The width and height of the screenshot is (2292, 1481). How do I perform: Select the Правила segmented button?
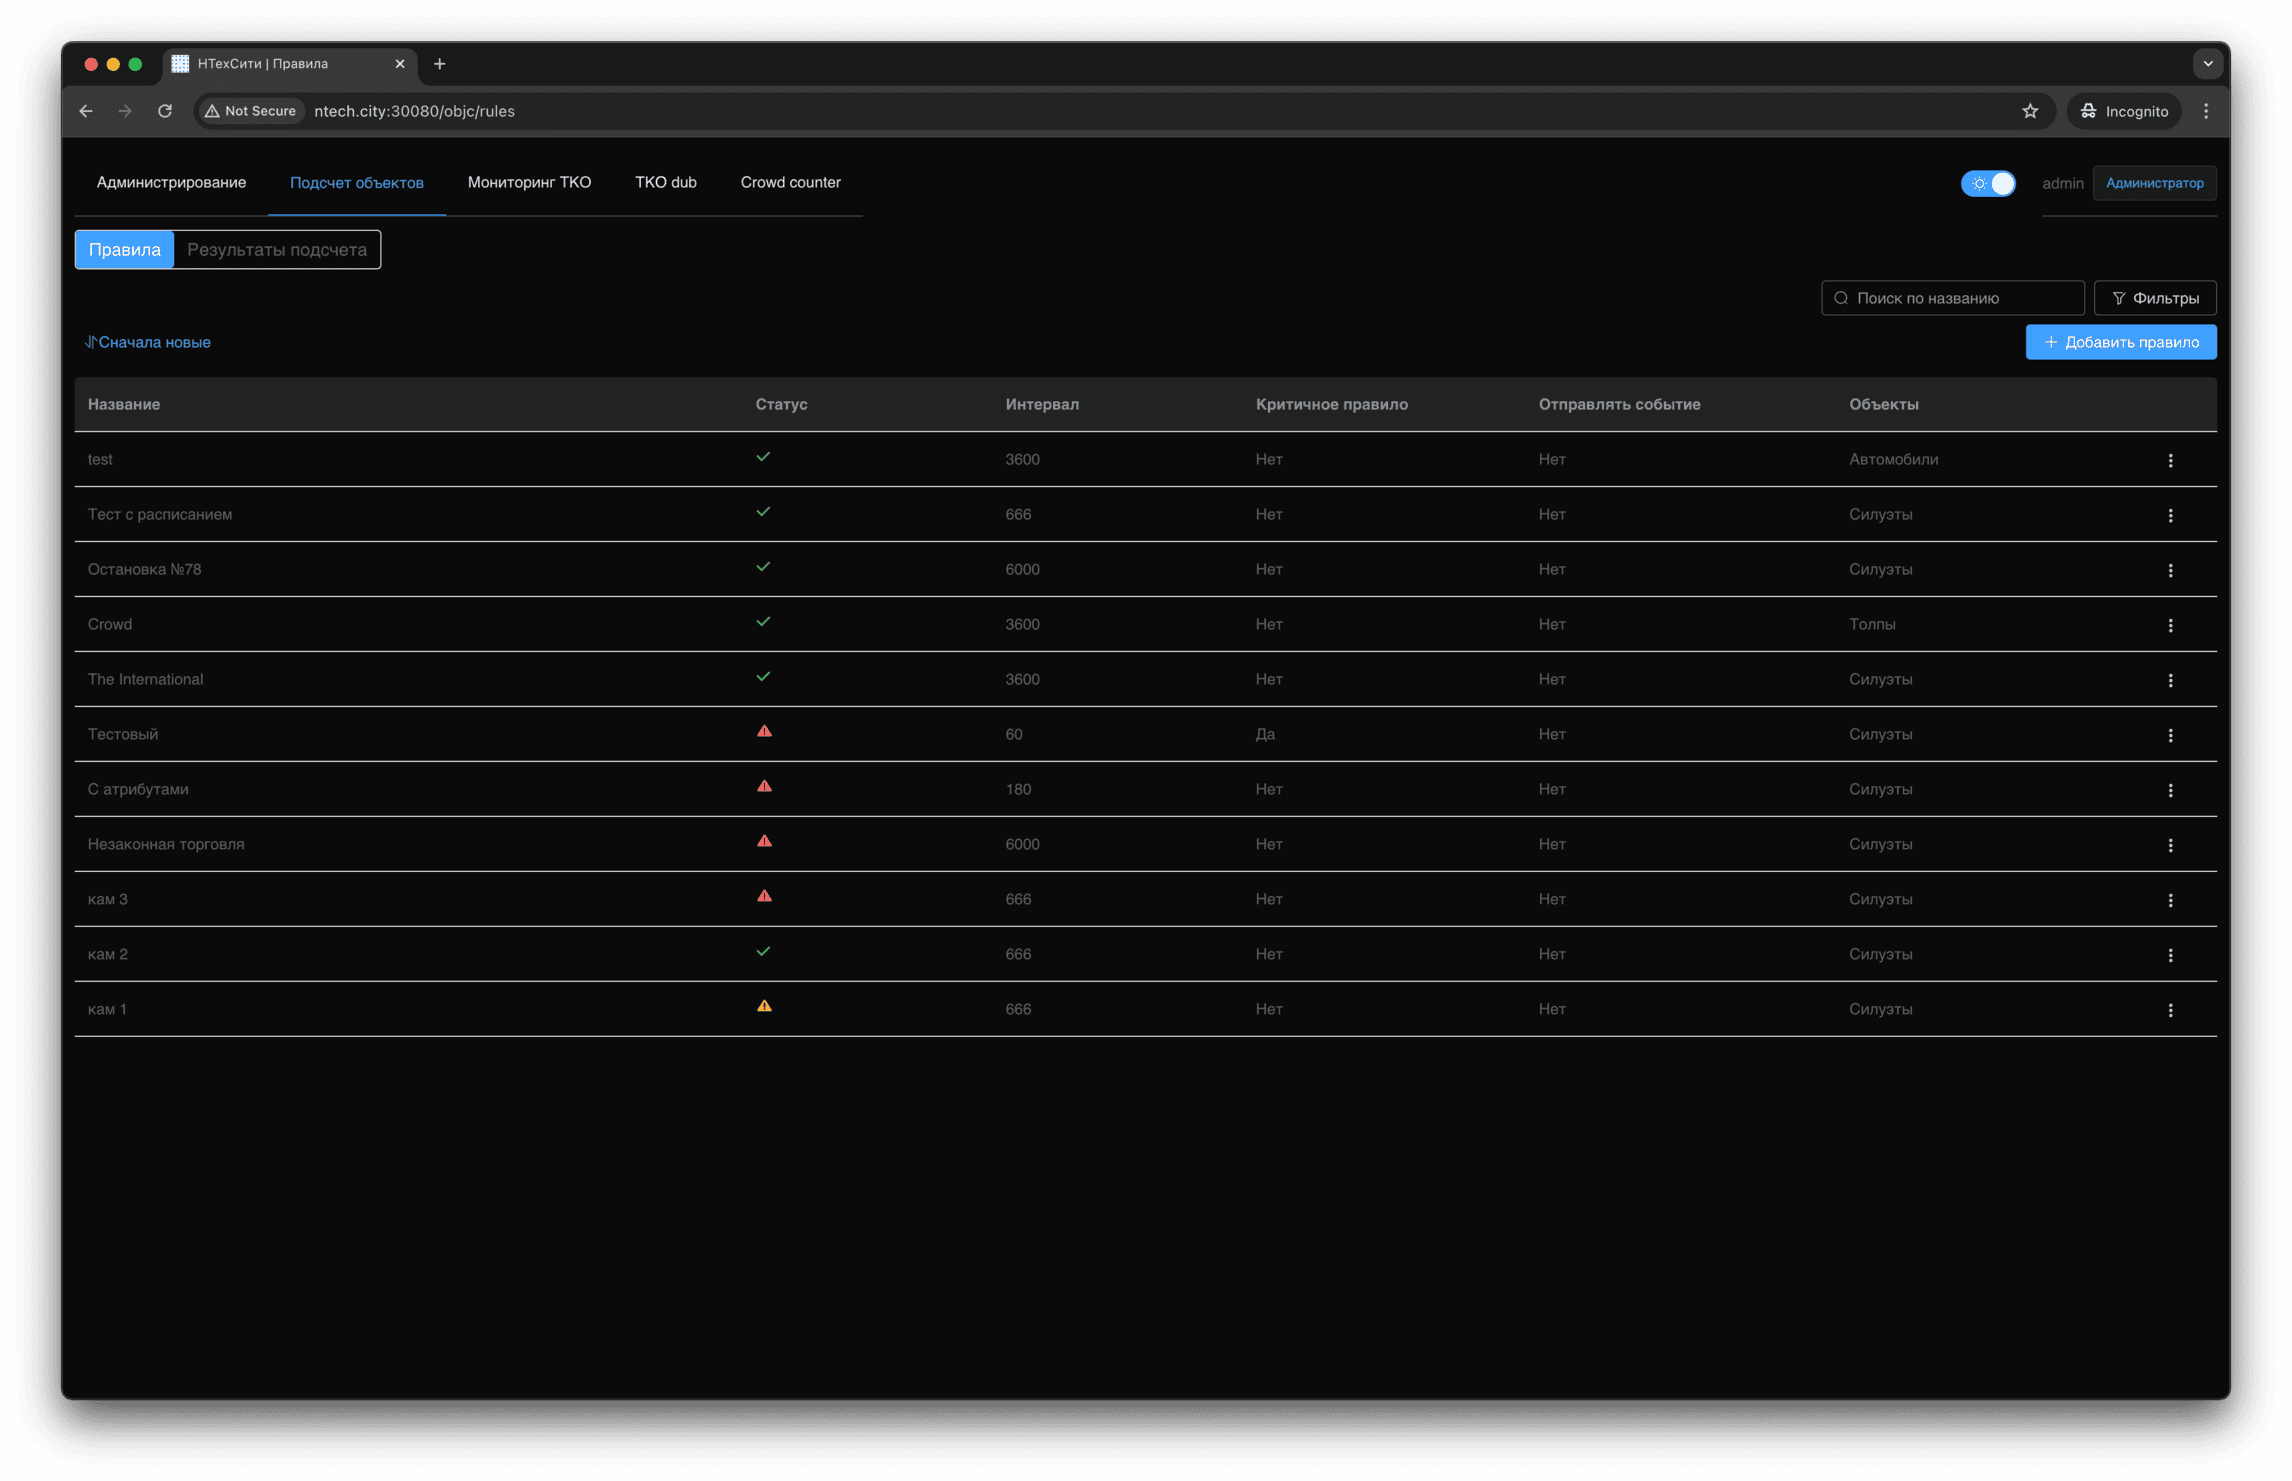pos(125,250)
